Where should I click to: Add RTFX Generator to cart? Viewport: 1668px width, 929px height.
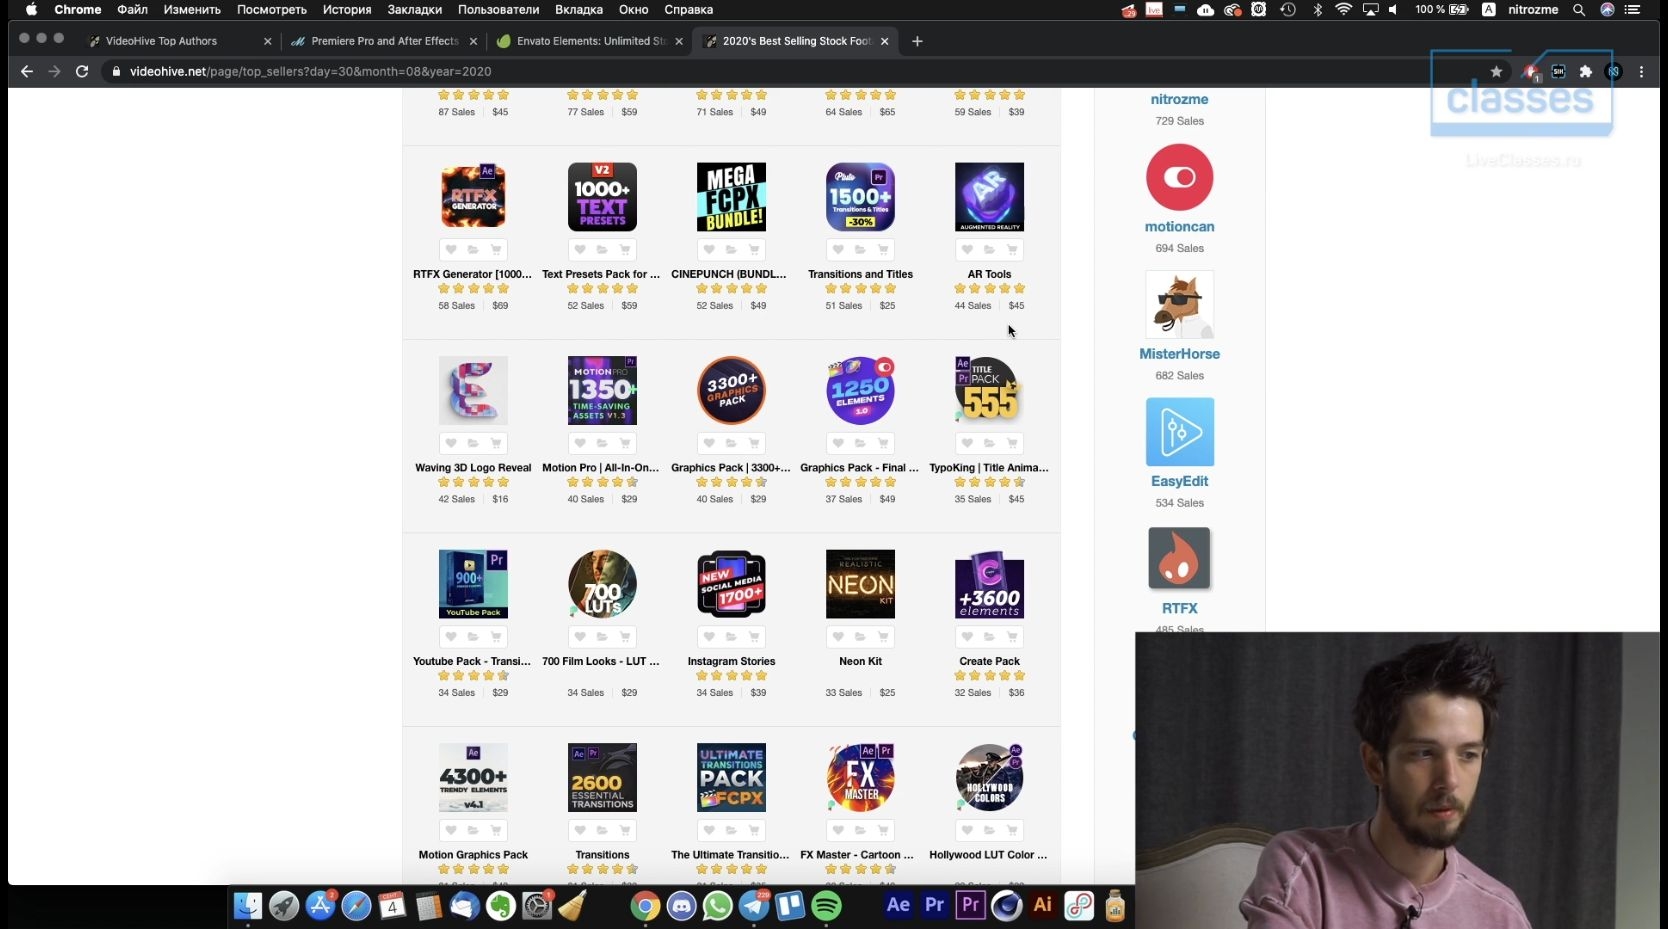click(496, 250)
